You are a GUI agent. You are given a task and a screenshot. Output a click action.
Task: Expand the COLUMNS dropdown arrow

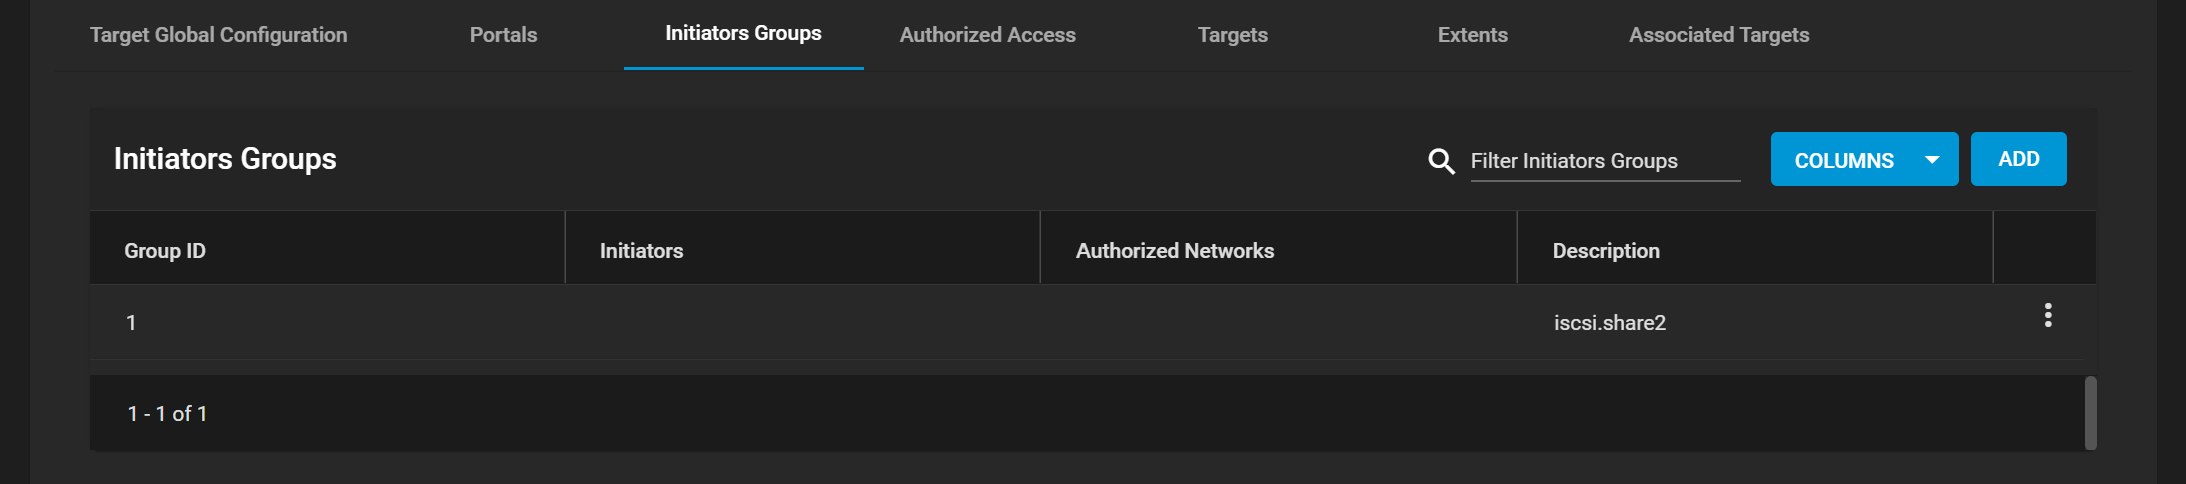pyautogui.click(x=1932, y=160)
